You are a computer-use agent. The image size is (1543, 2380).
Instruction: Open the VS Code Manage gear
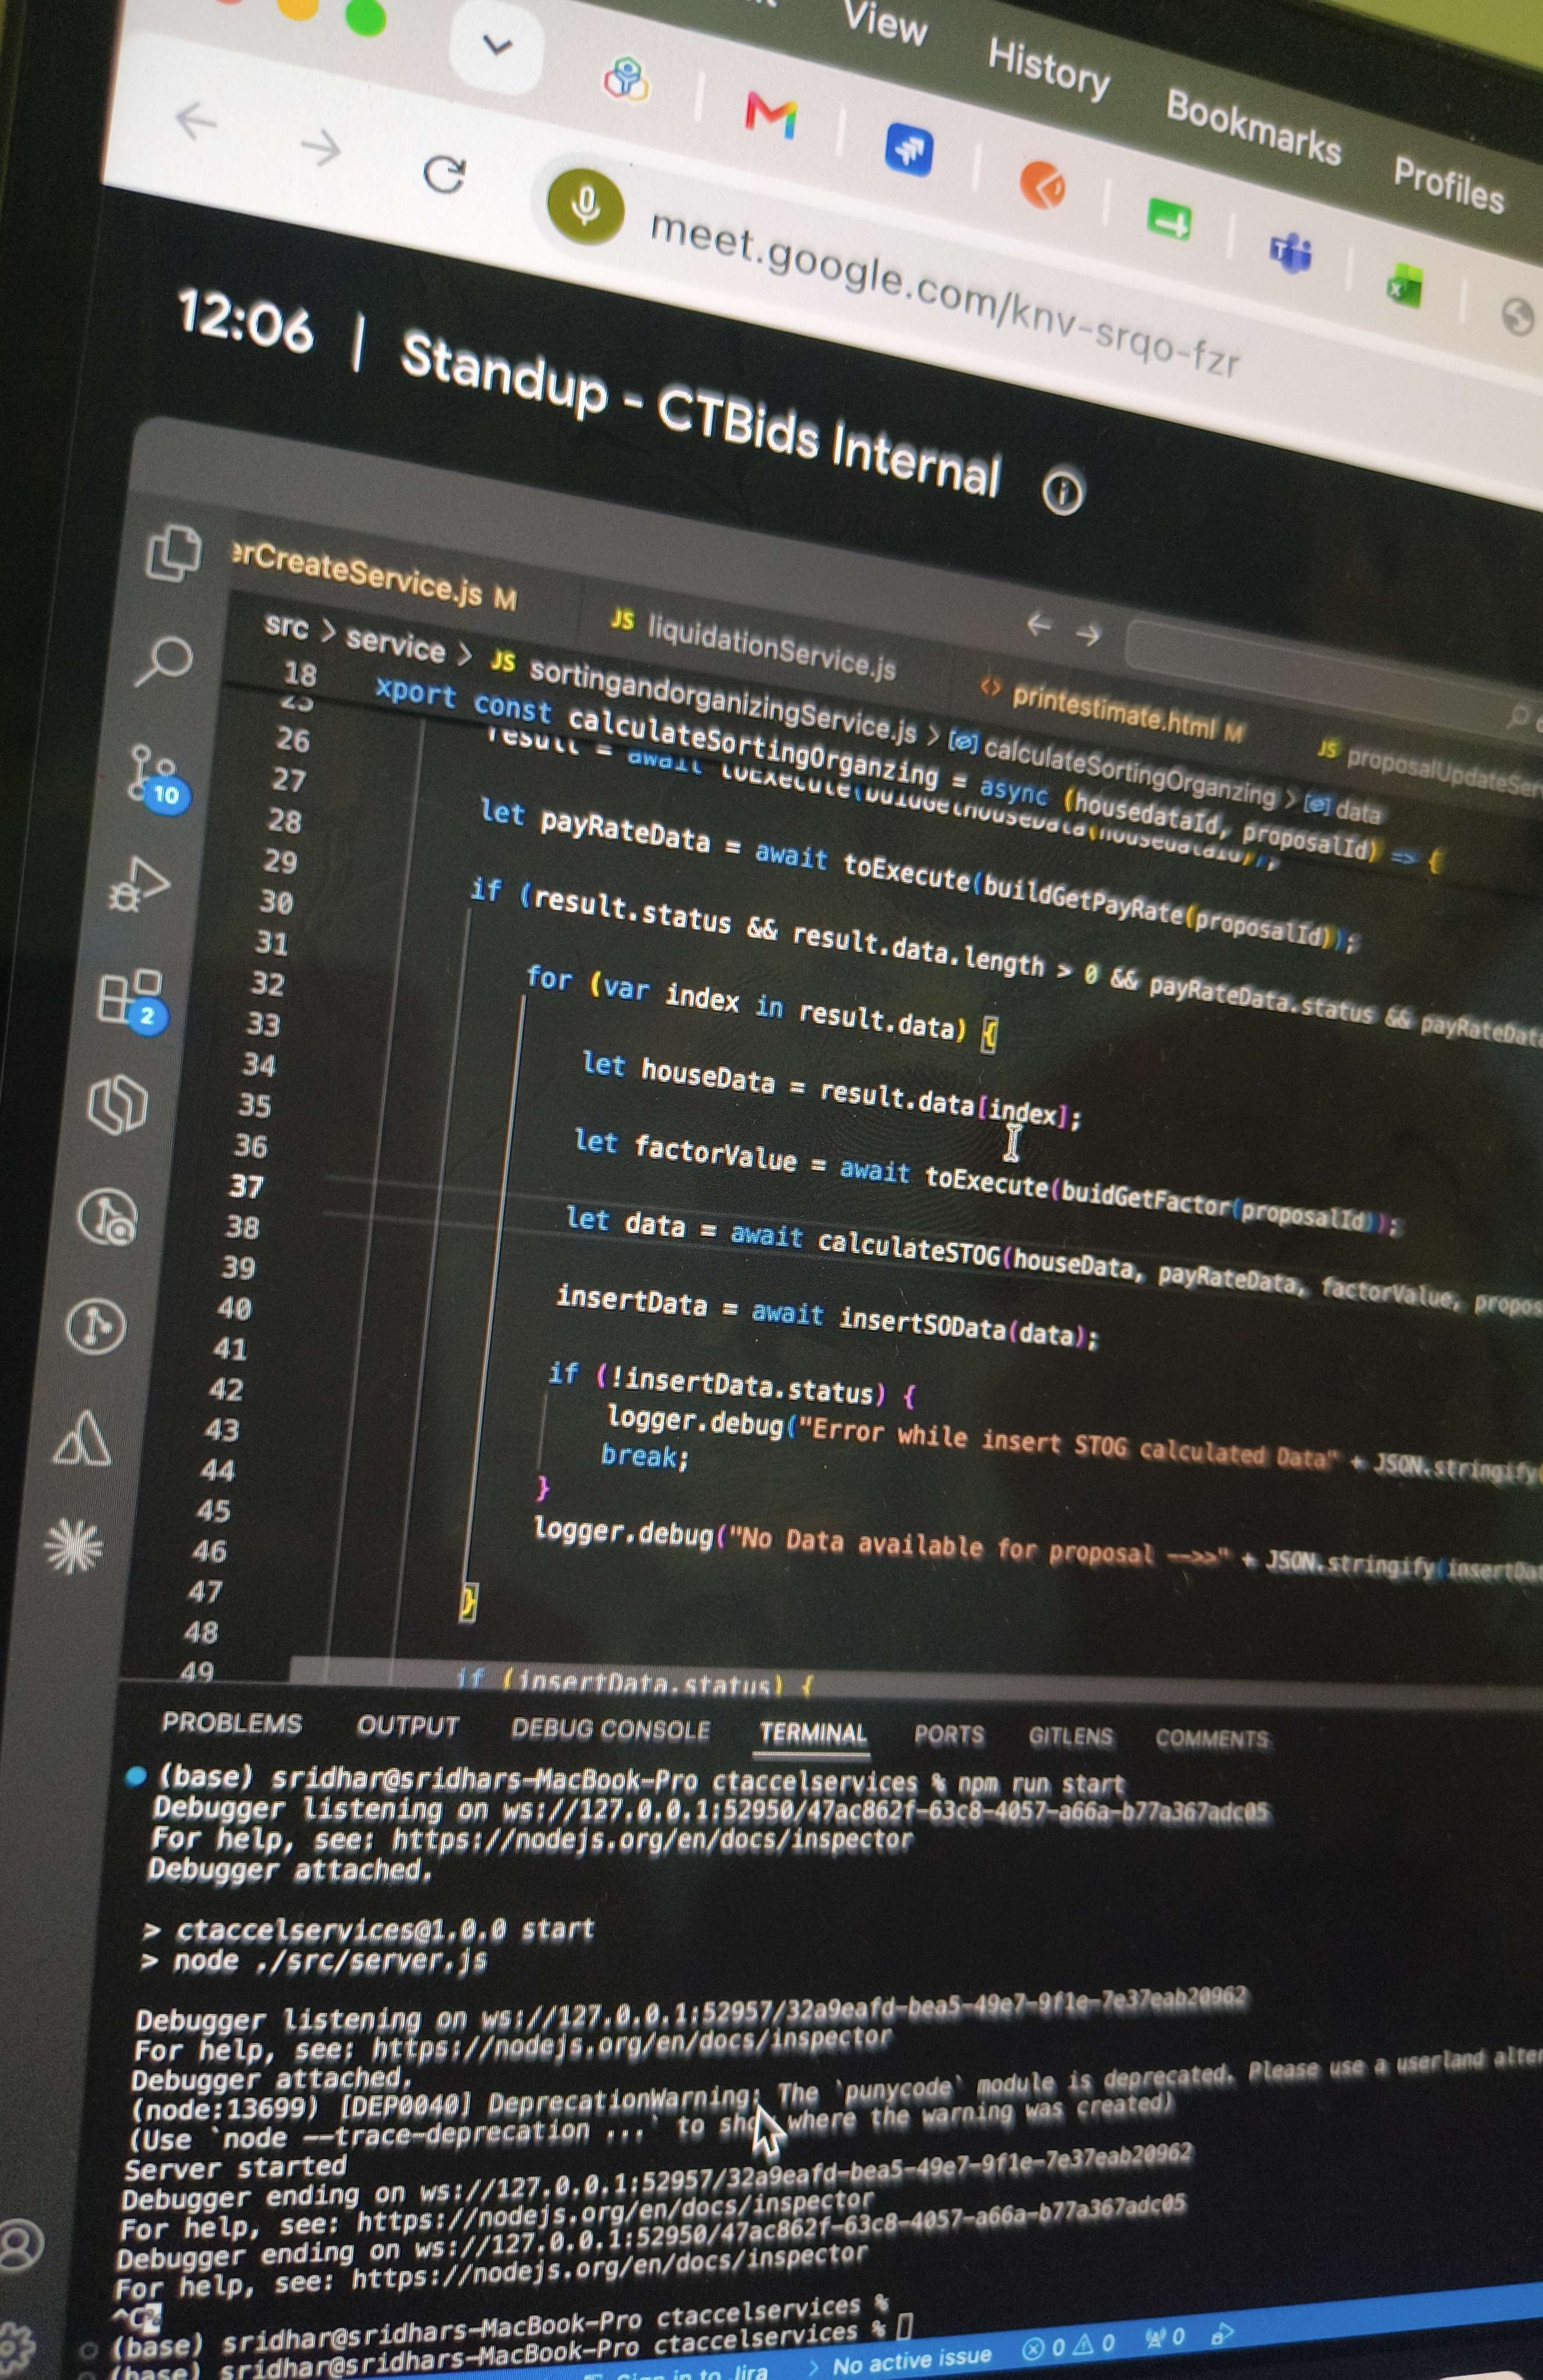click(16, 2347)
